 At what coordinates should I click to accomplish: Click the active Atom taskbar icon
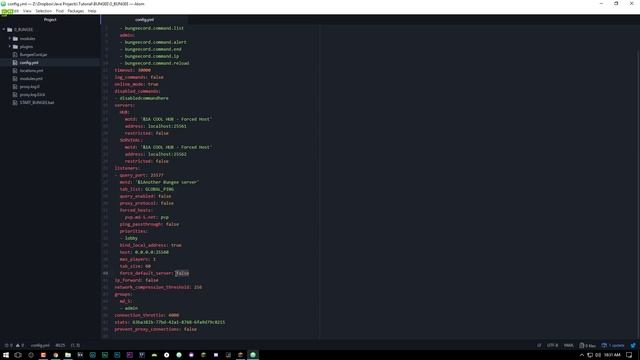[253, 355]
